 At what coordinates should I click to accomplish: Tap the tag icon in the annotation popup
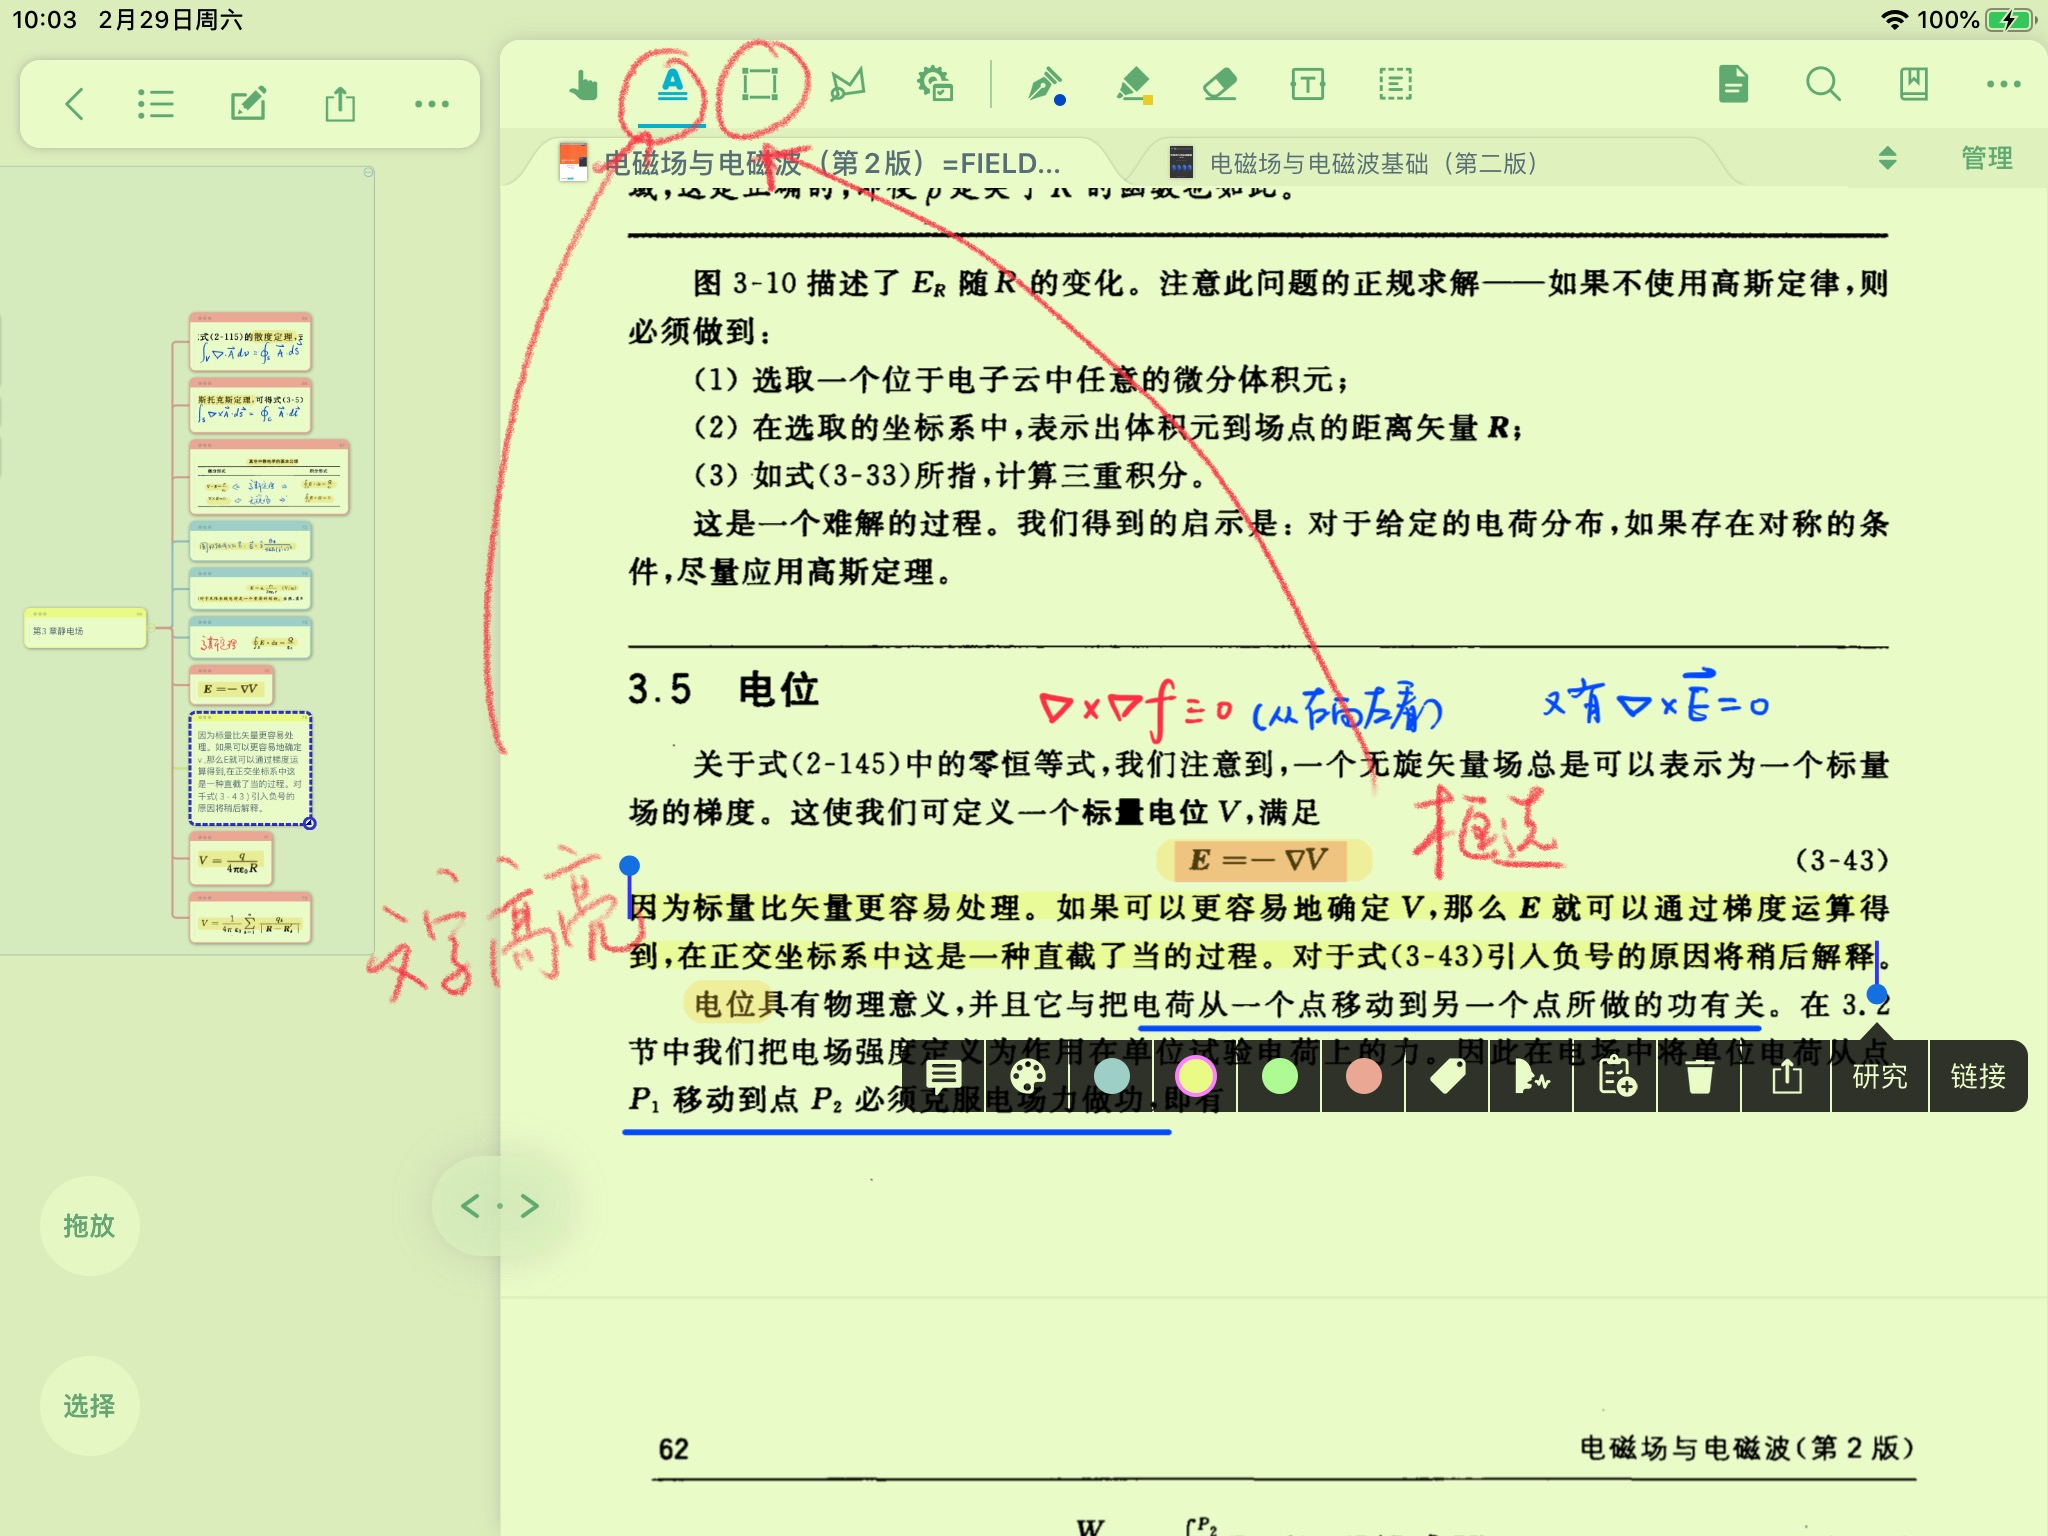(1447, 1075)
